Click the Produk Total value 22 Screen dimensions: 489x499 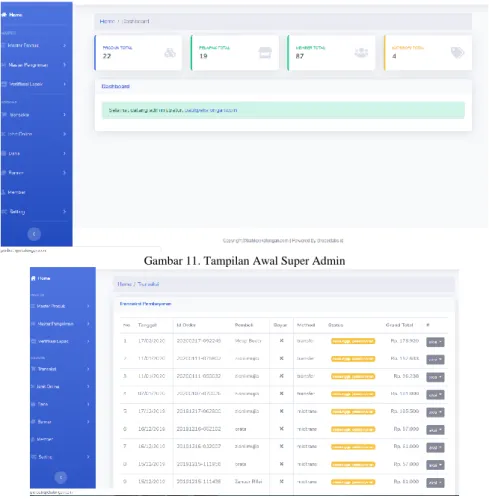click(x=107, y=56)
